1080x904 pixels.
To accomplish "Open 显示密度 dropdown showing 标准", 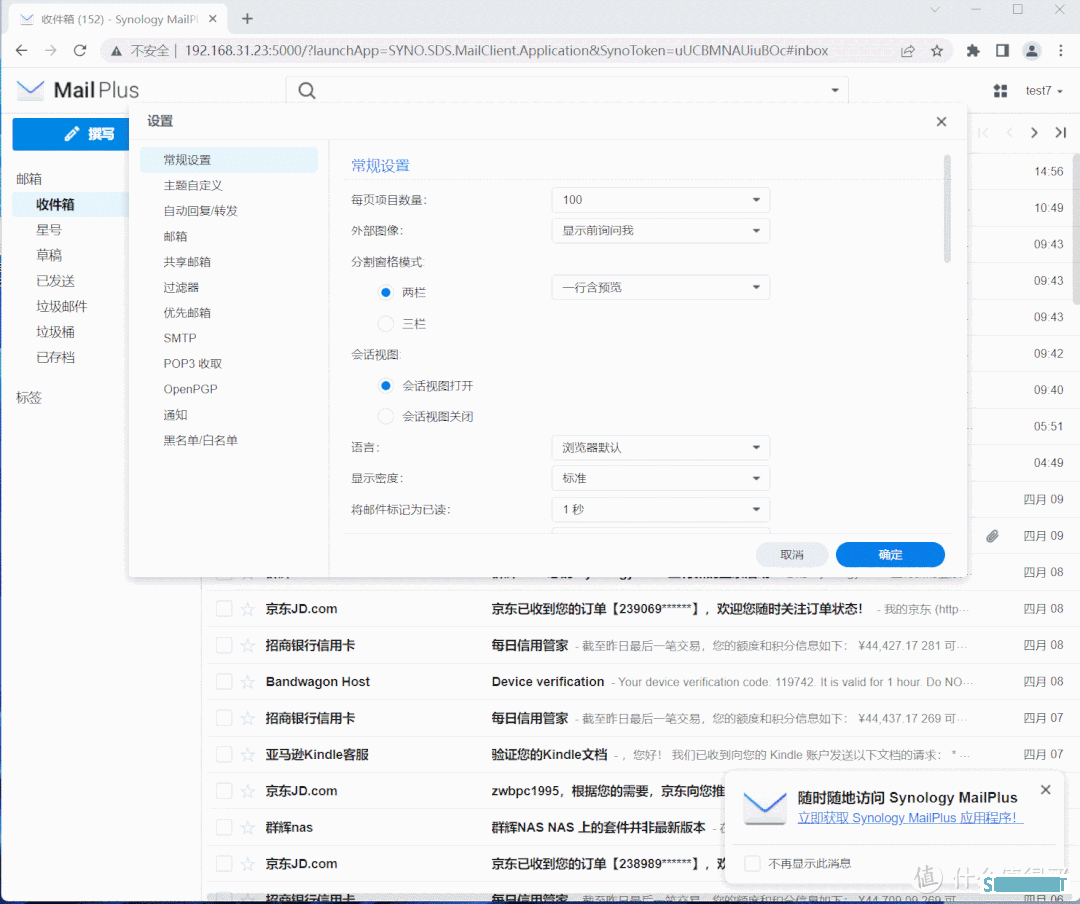I will click(x=661, y=478).
